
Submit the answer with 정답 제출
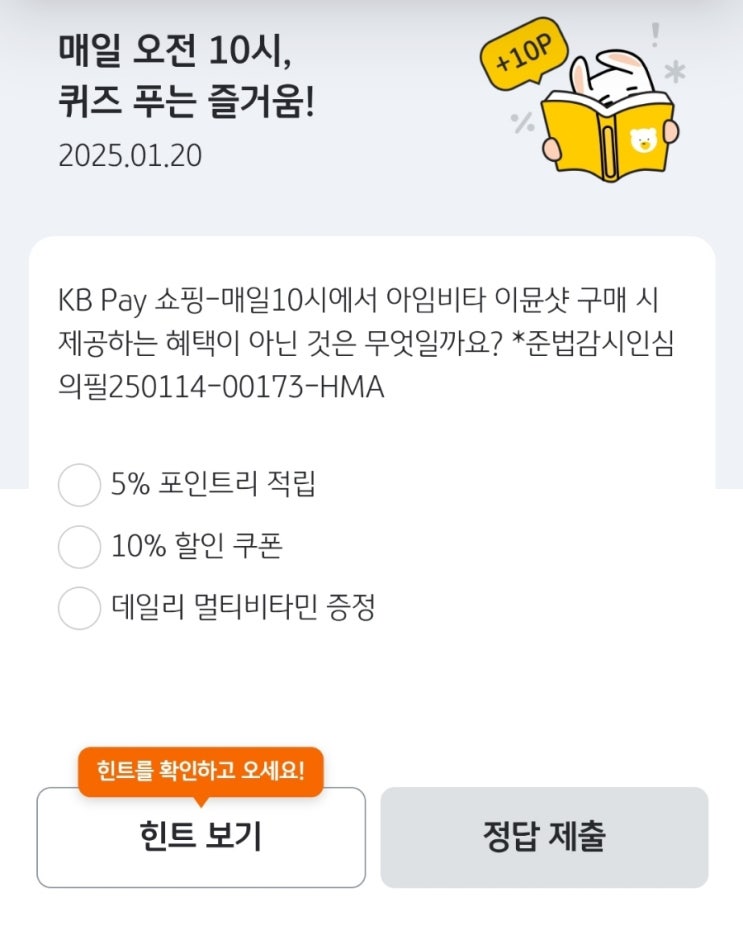(544, 837)
